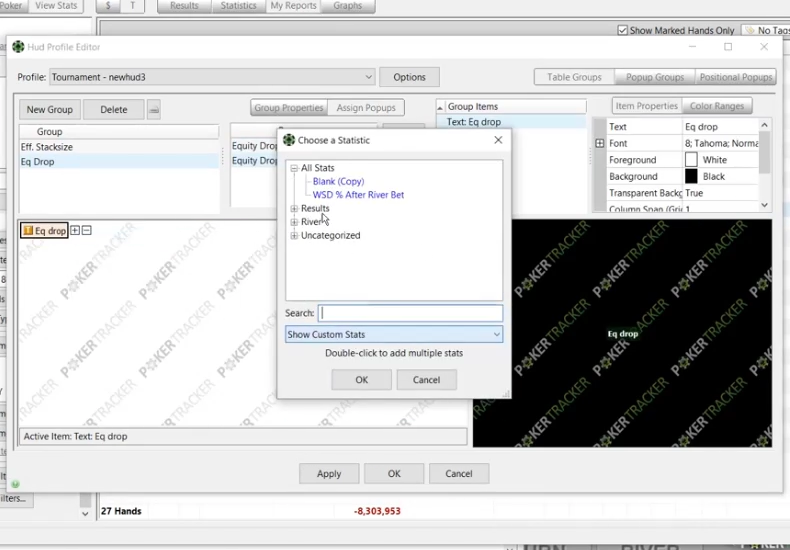The width and height of the screenshot is (790, 550).
Task: Open the Item Properties tab
Action: (646, 106)
